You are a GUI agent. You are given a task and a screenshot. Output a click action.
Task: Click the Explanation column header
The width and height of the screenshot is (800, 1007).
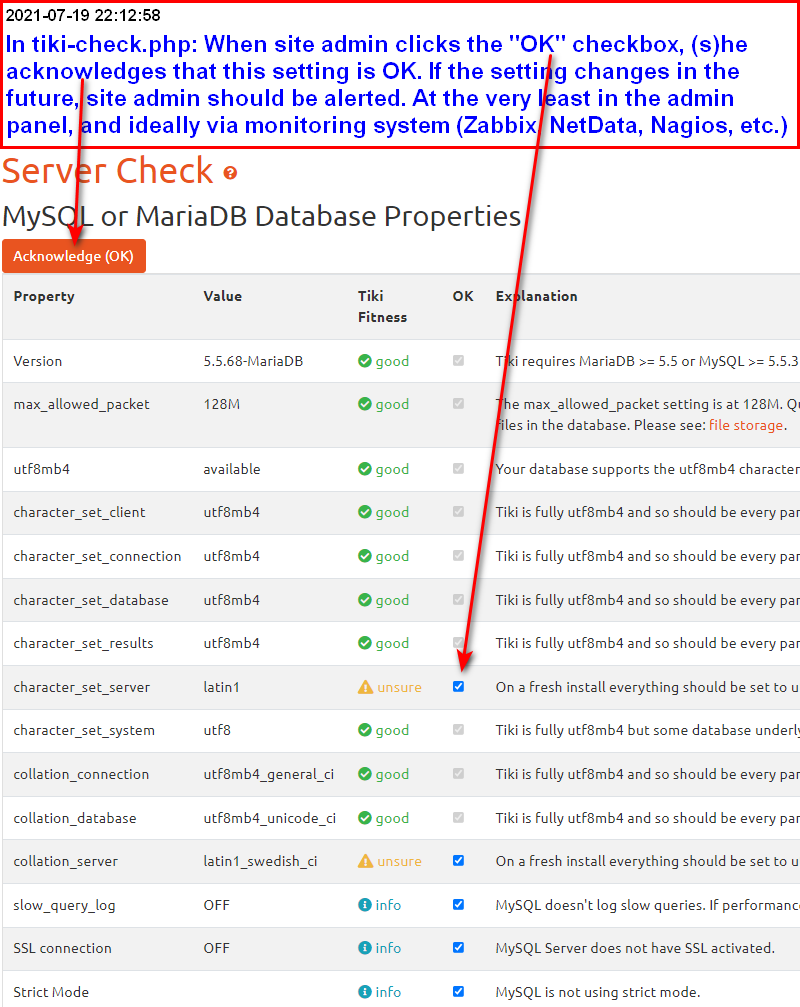tap(536, 296)
